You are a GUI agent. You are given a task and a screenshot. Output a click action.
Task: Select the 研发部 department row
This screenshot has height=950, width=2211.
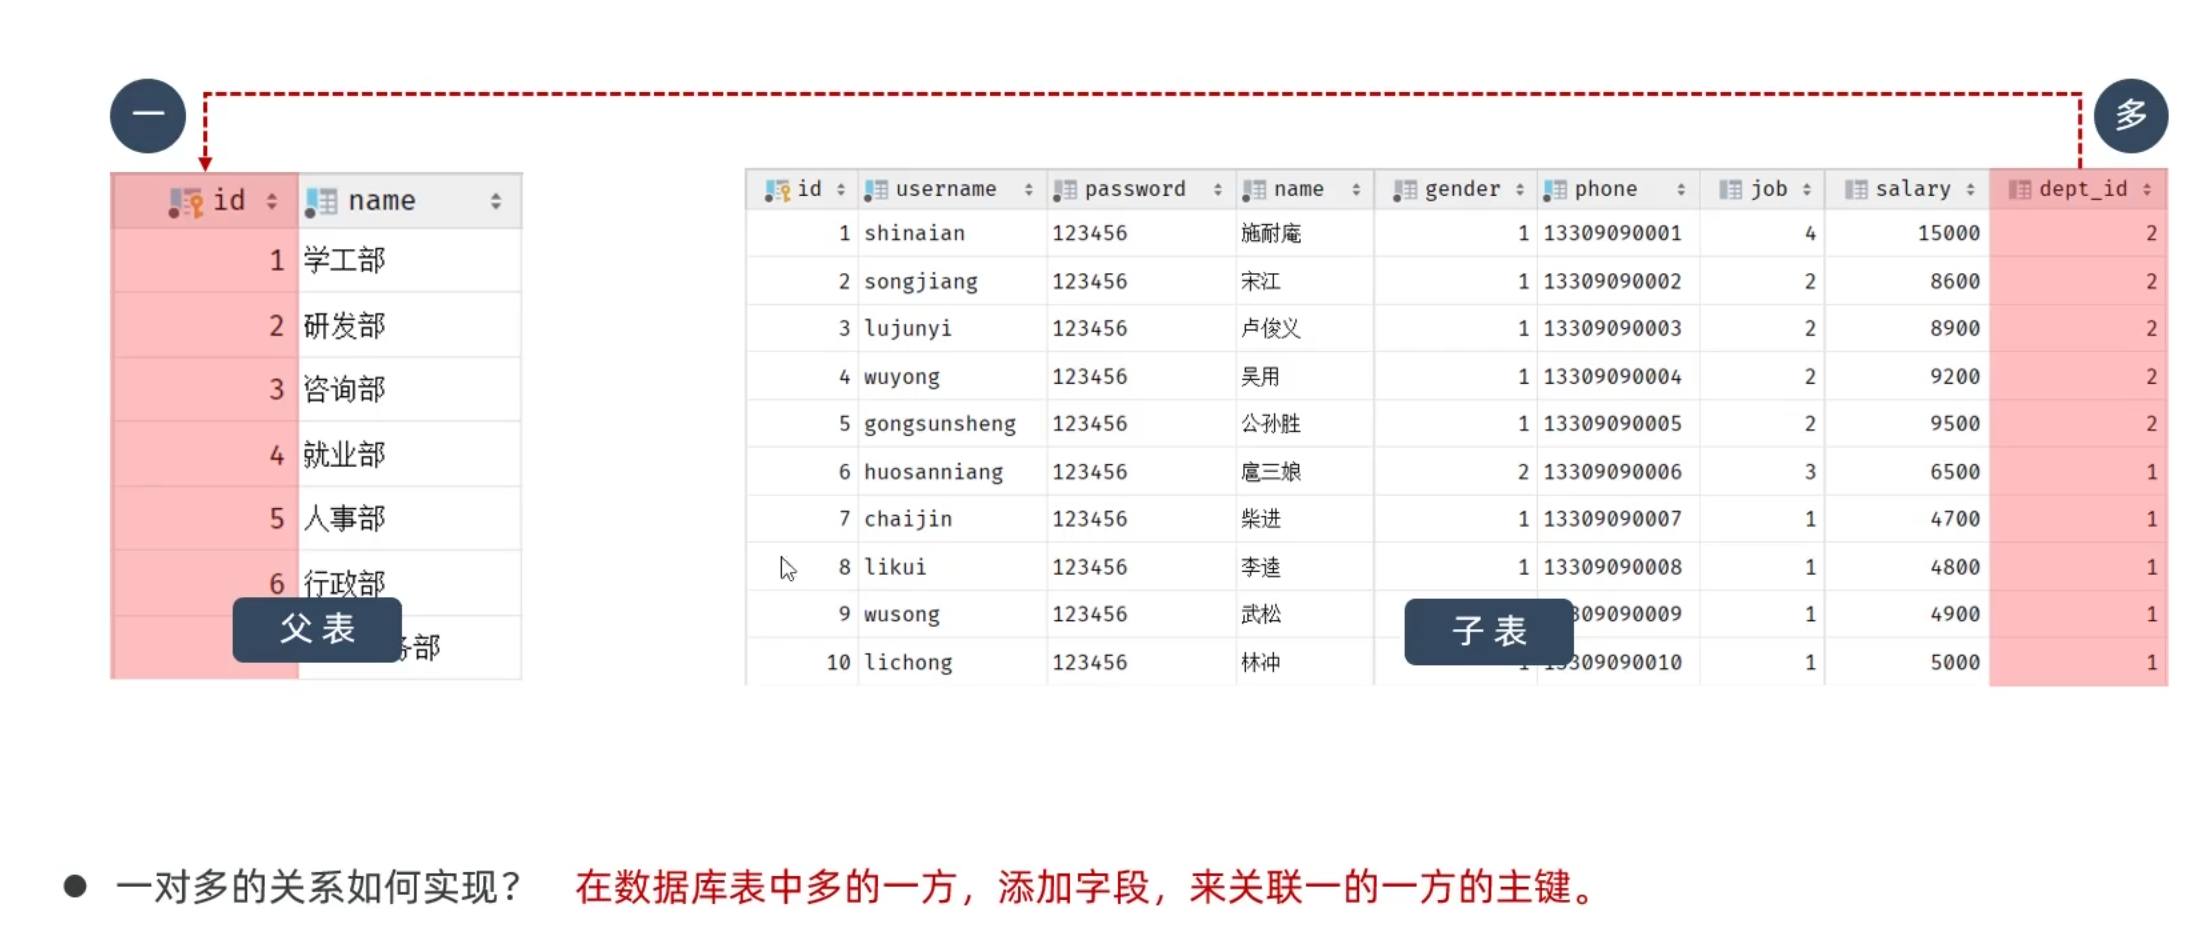pyautogui.click(x=344, y=326)
